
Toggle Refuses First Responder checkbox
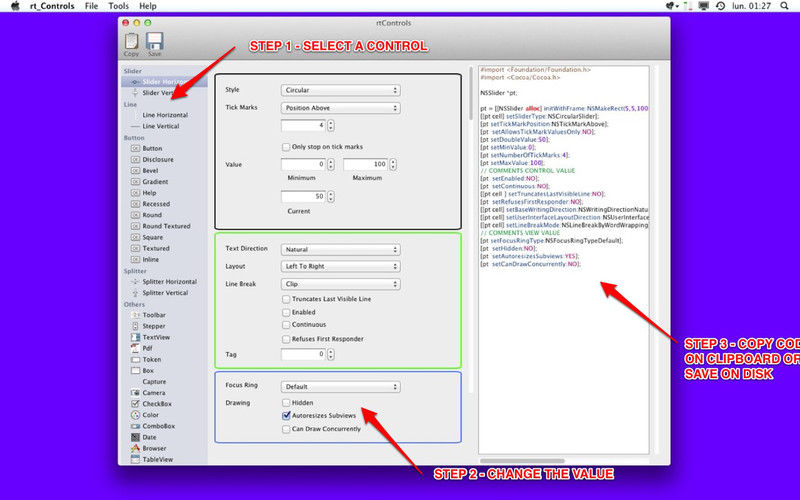(x=286, y=339)
